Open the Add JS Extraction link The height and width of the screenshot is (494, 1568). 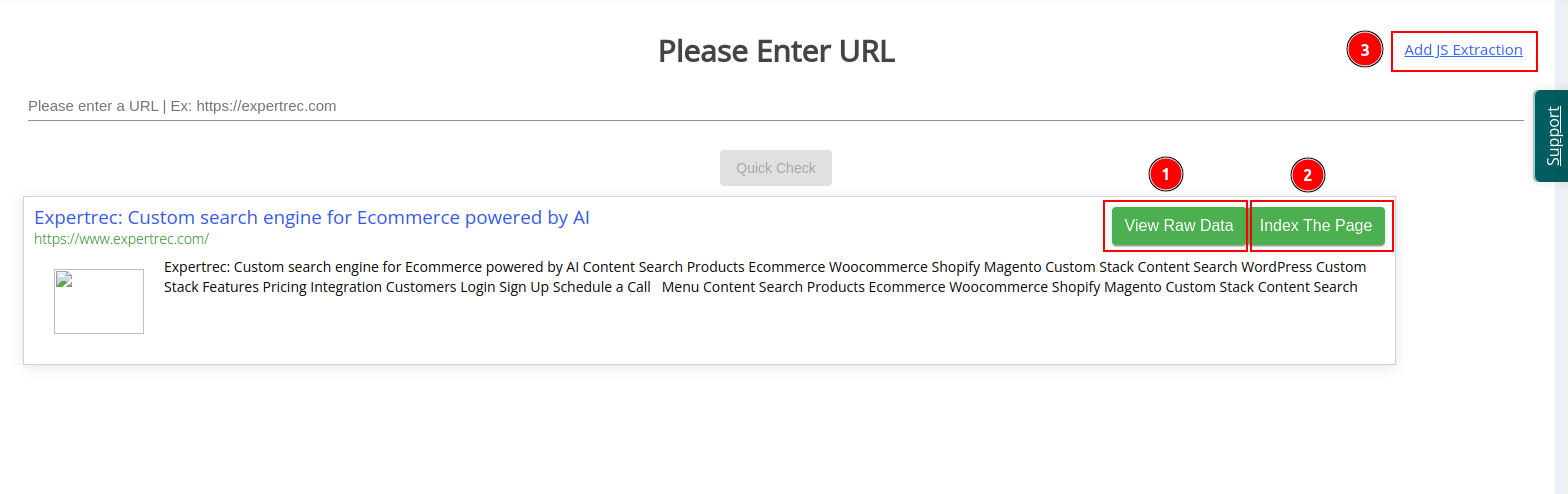tap(1463, 50)
